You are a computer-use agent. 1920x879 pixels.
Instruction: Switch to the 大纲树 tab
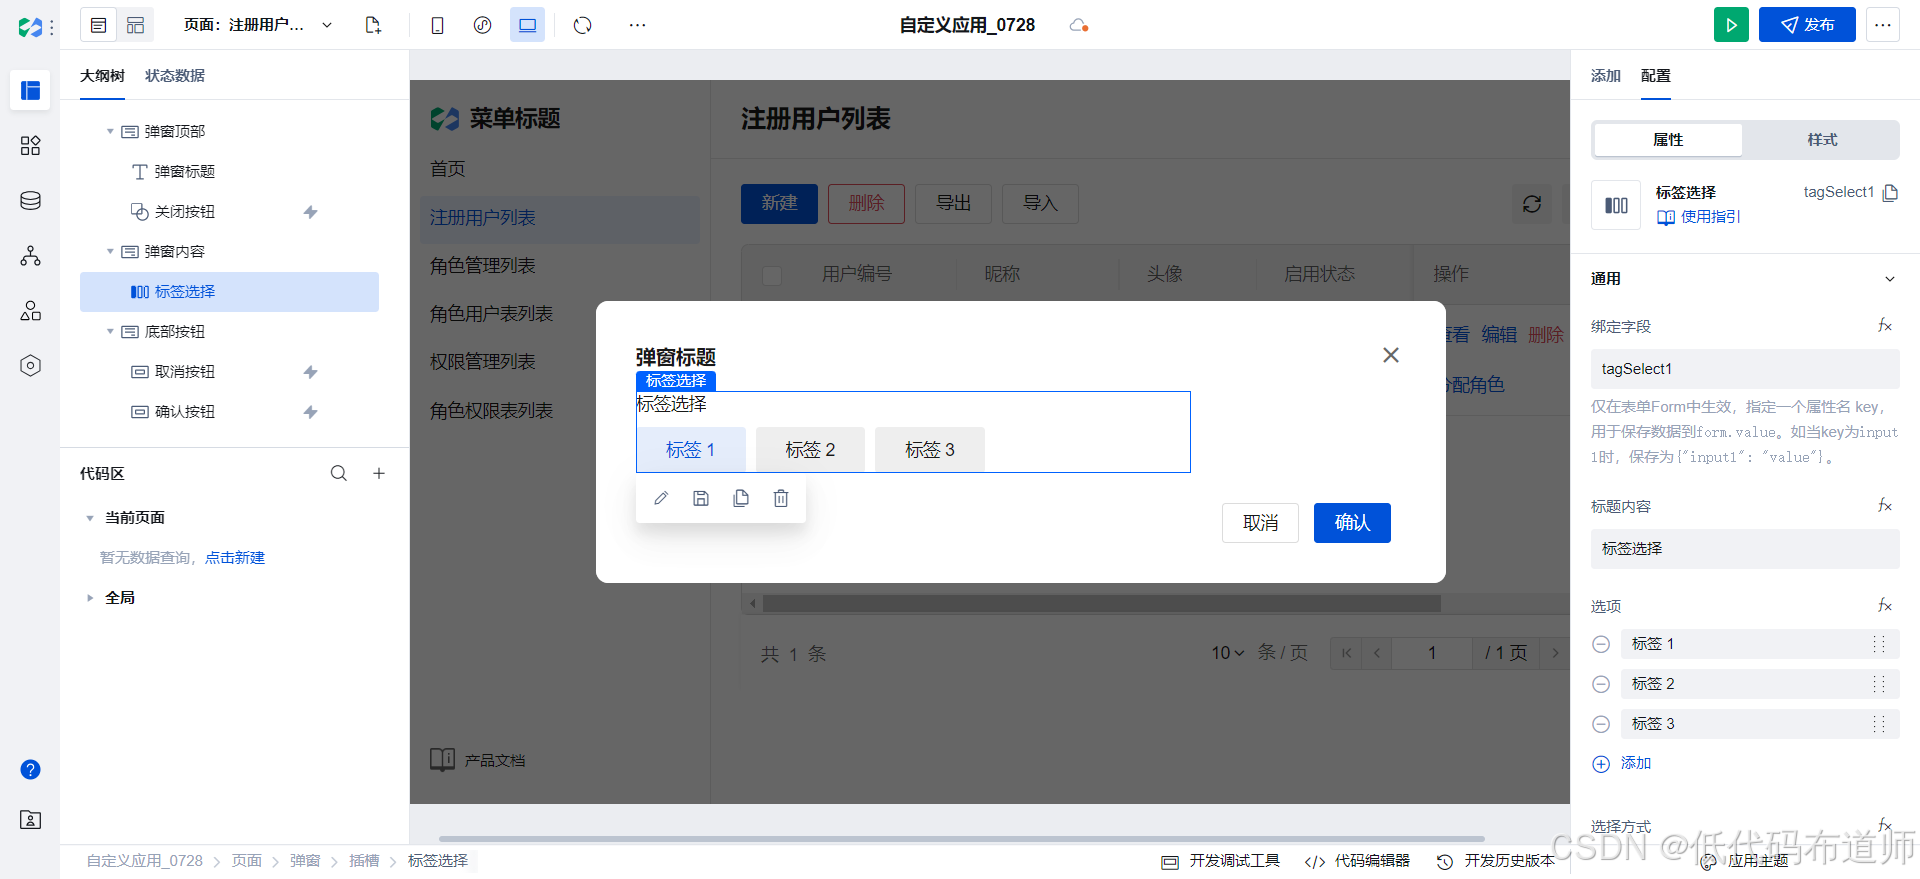[x=102, y=75]
